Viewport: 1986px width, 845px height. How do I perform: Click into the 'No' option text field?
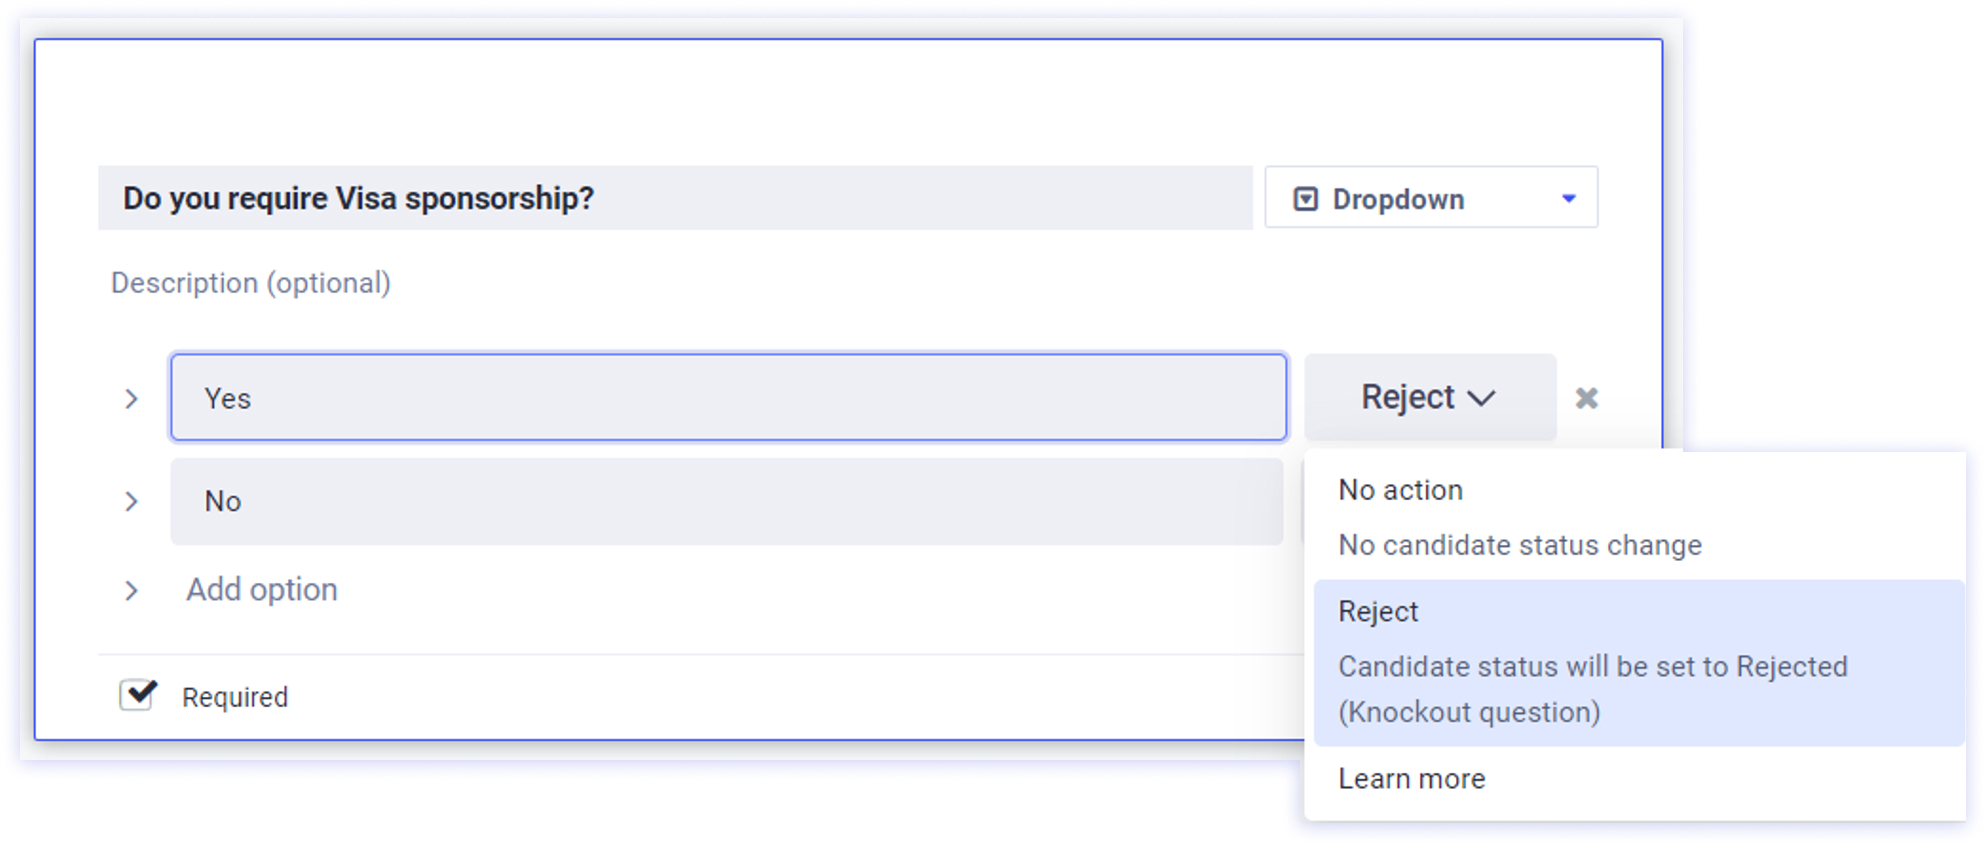tap(726, 501)
